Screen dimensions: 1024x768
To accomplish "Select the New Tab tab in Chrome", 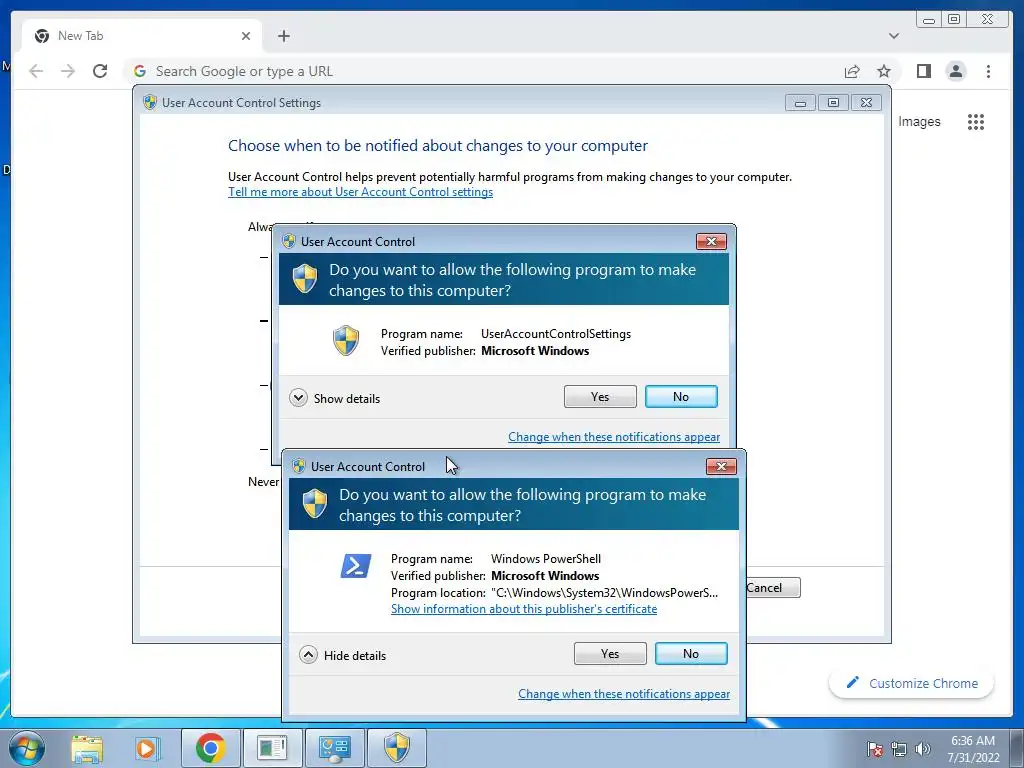I will (x=142, y=36).
